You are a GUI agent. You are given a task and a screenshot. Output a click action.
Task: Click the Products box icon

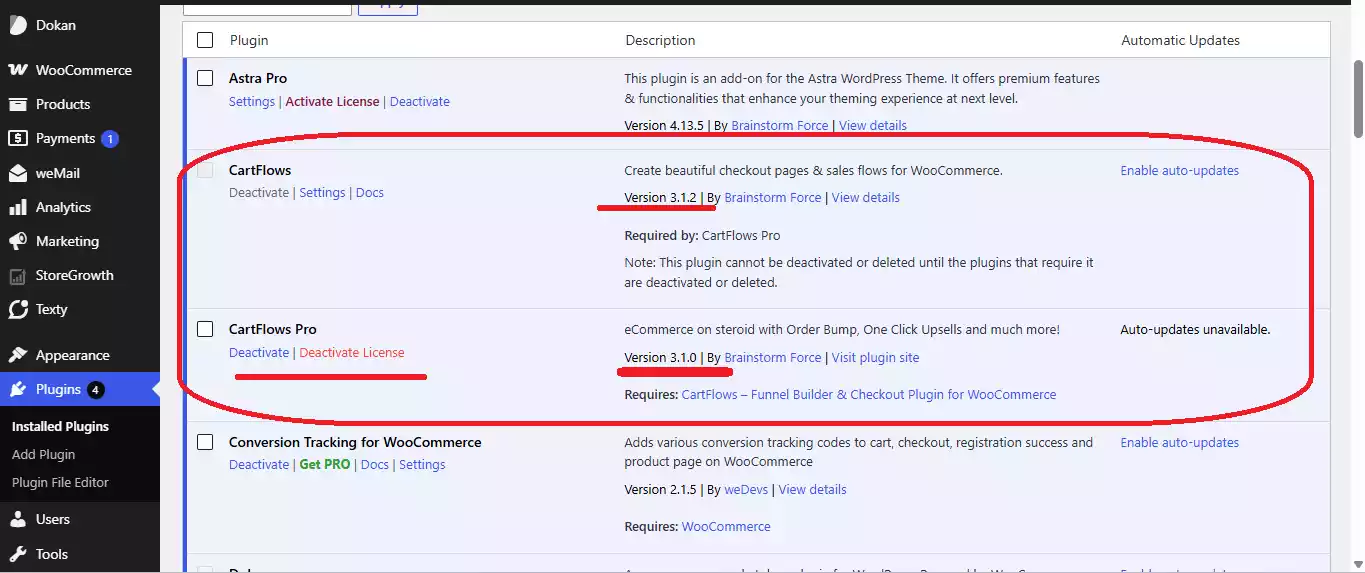click(x=18, y=104)
